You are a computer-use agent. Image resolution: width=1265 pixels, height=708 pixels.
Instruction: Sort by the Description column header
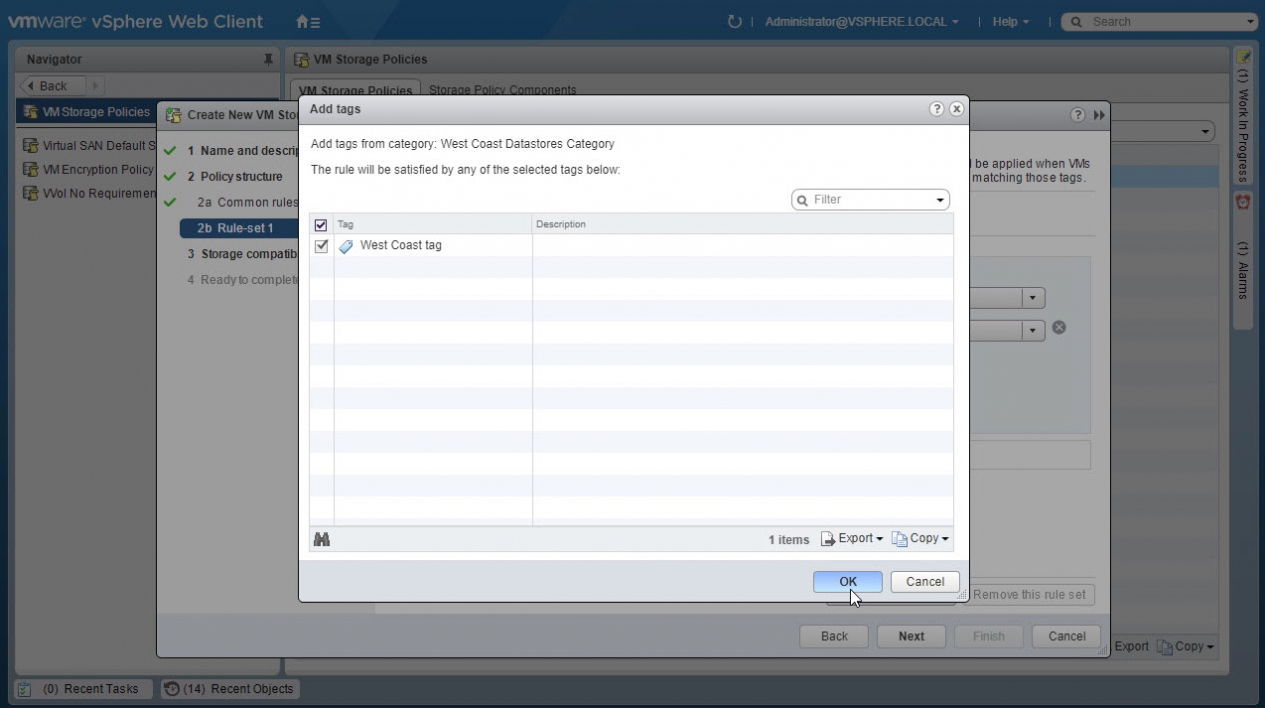point(742,224)
